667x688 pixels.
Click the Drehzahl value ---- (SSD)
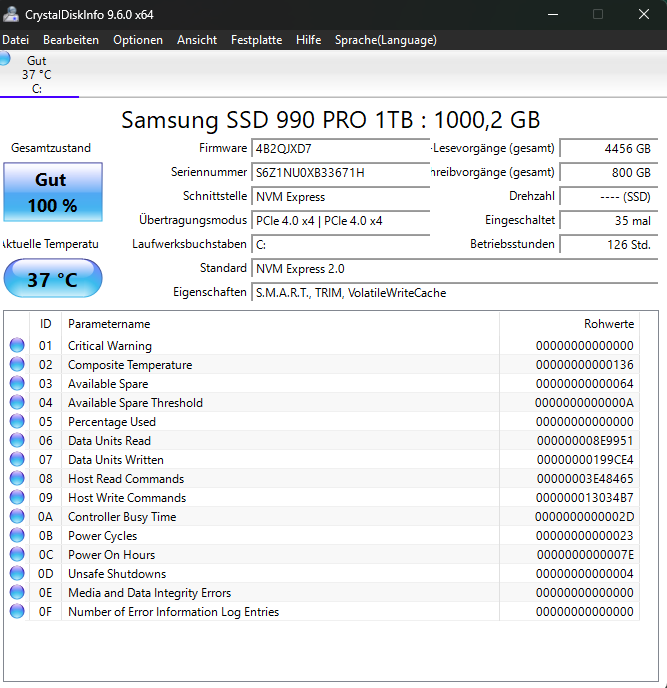609,197
